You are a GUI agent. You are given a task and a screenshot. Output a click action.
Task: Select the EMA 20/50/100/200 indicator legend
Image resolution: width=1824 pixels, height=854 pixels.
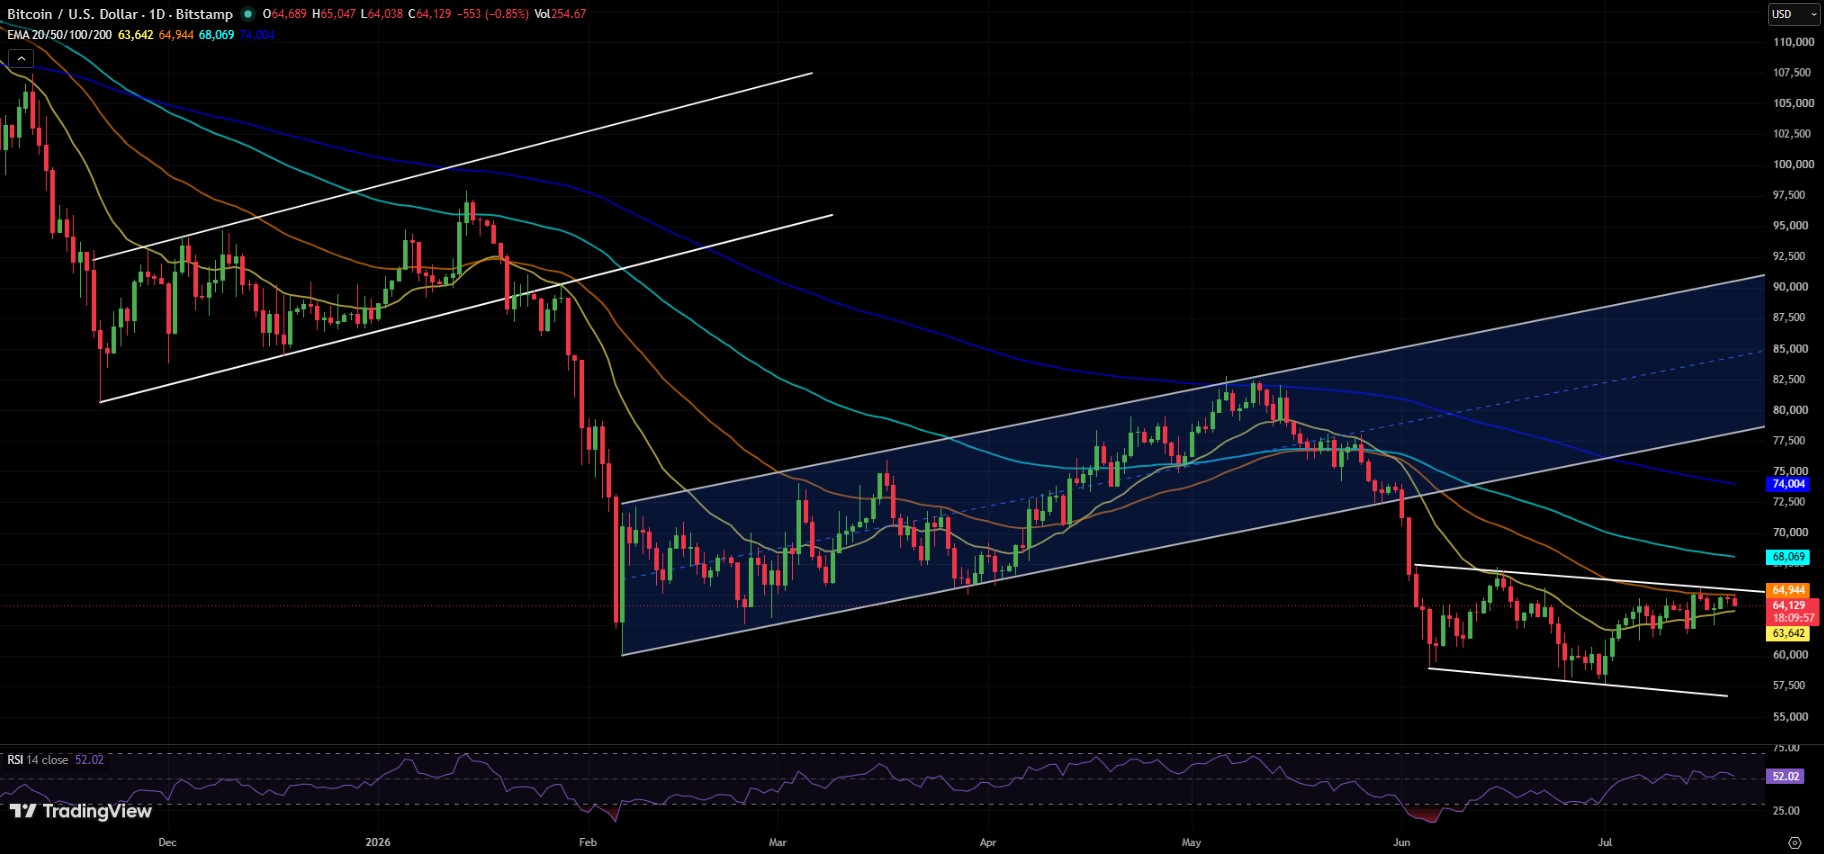[59, 35]
